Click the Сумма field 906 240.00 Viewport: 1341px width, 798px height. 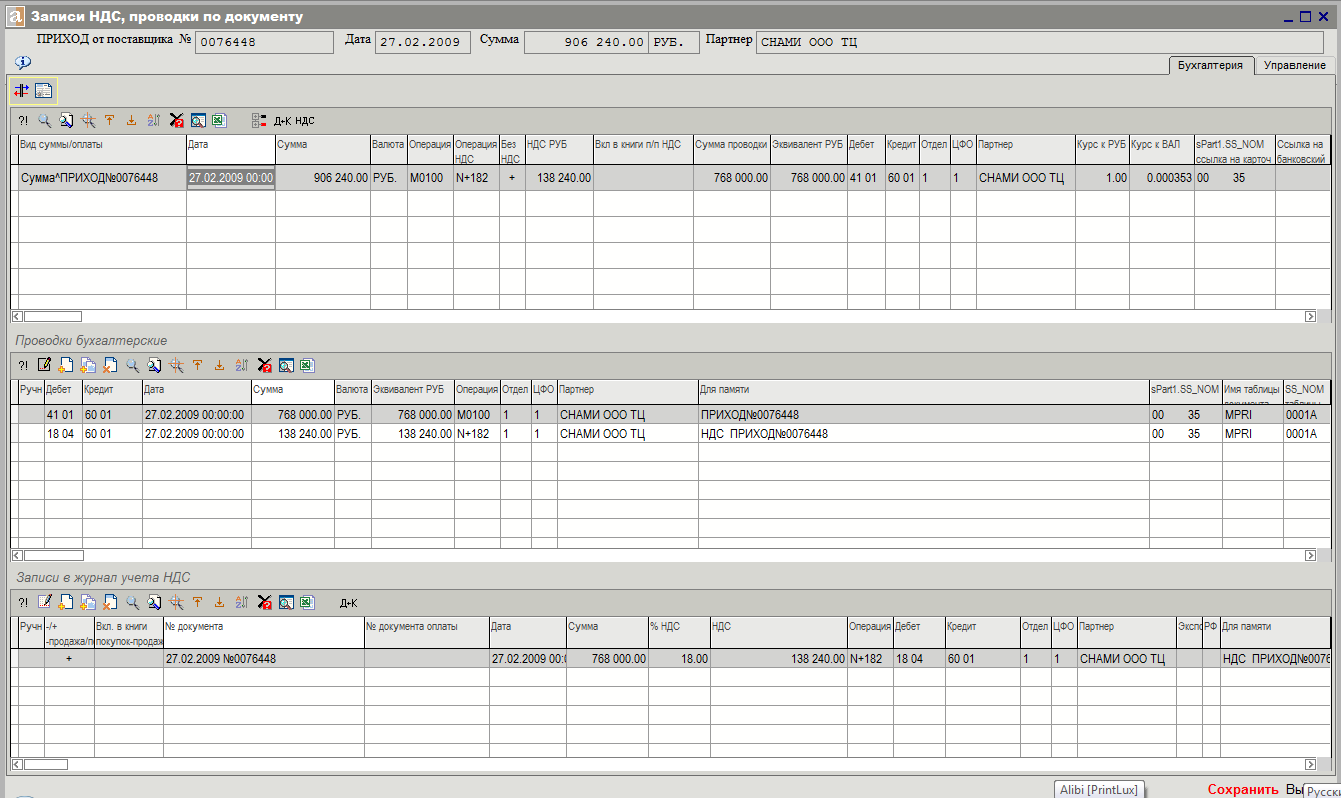(586, 42)
